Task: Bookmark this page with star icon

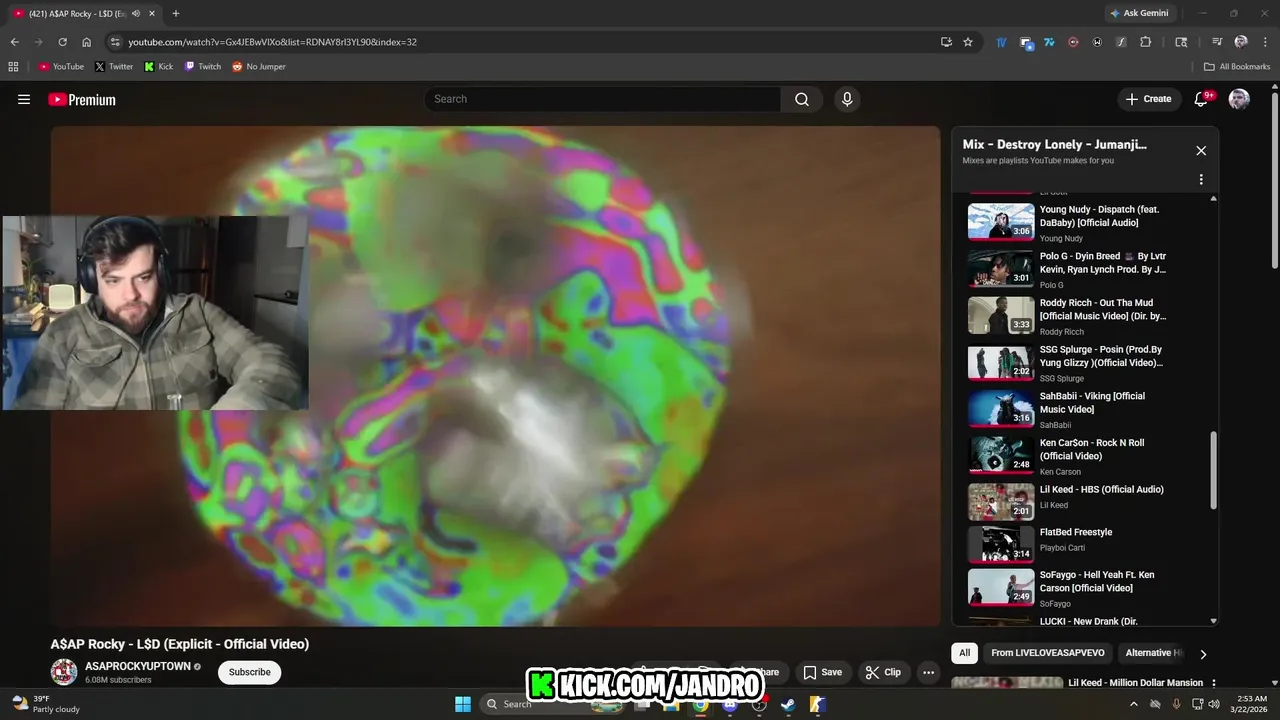Action: pos(968,42)
